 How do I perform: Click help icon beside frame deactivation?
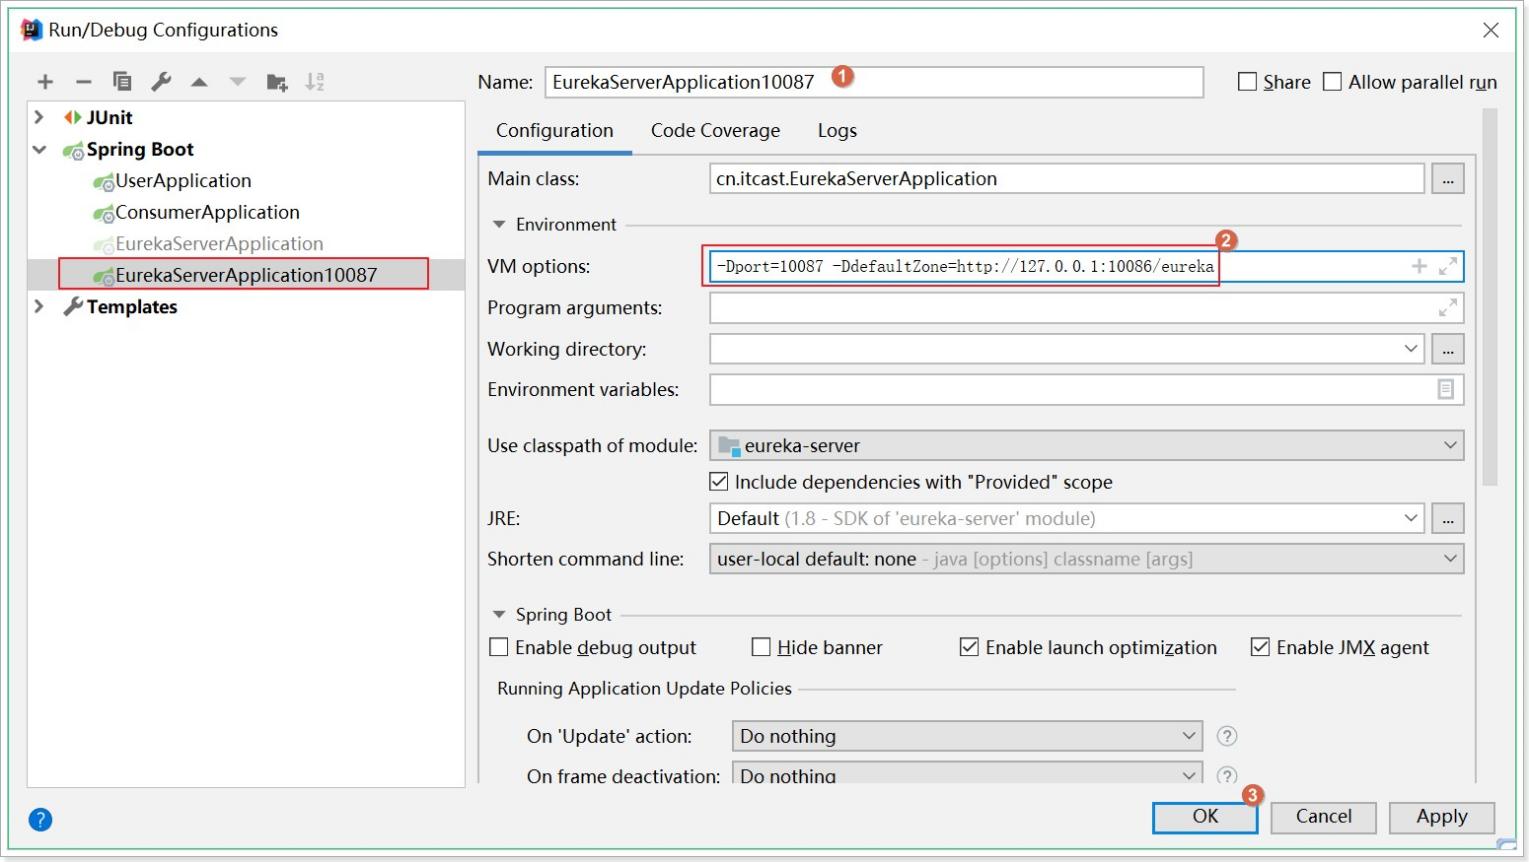1227,775
